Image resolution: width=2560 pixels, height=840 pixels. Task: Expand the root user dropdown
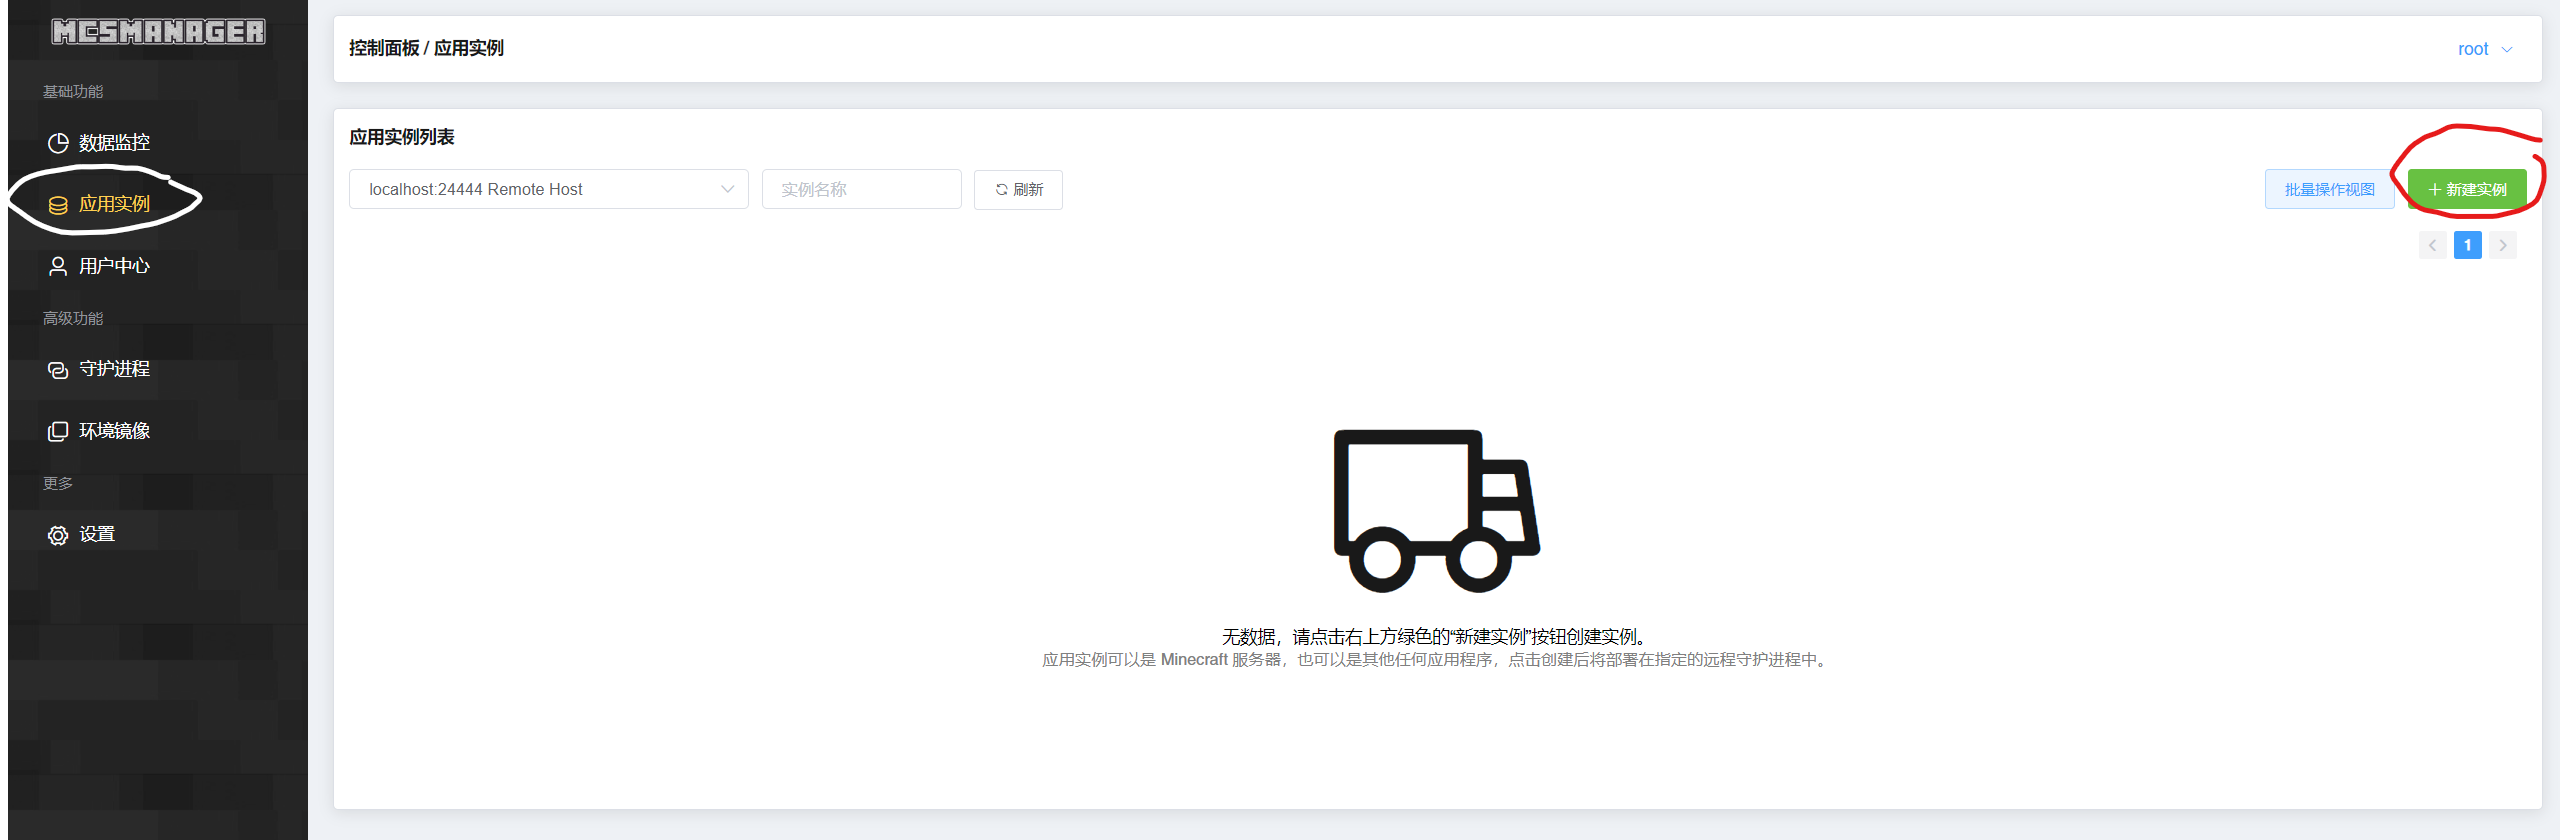click(x=2484, y=49)
